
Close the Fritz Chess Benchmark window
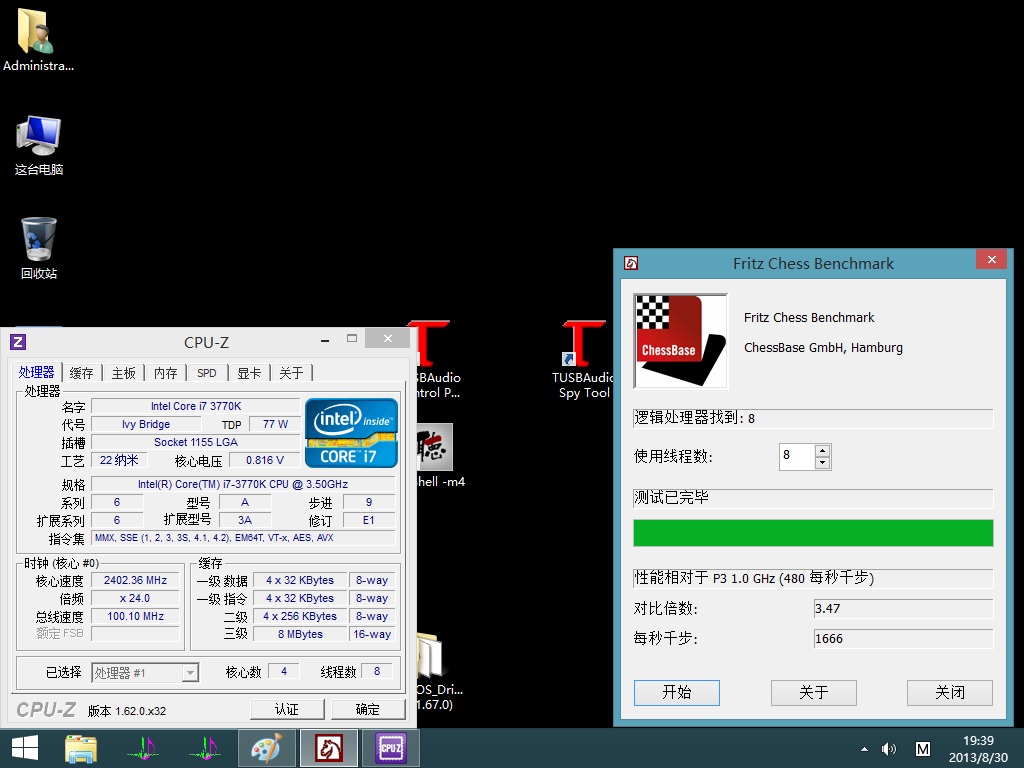[x=991, y=259]
